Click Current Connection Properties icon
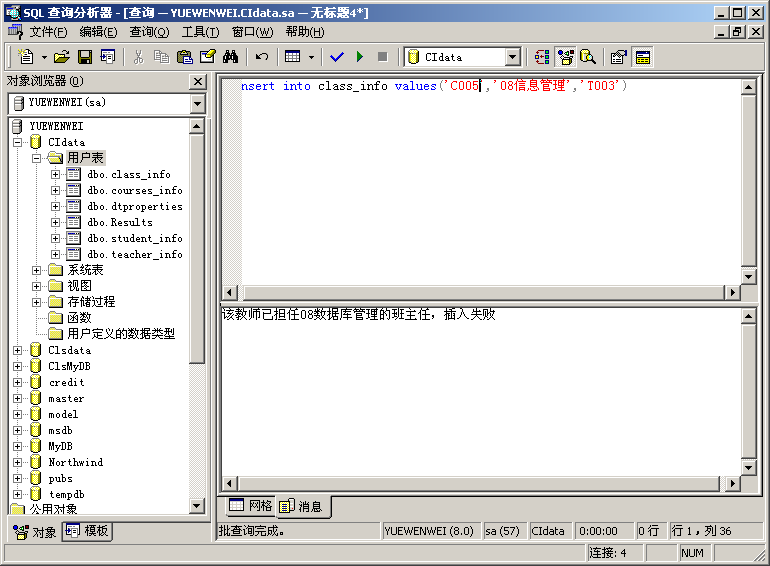The width and height of the screenshot is (770, 566). (619, 57)
